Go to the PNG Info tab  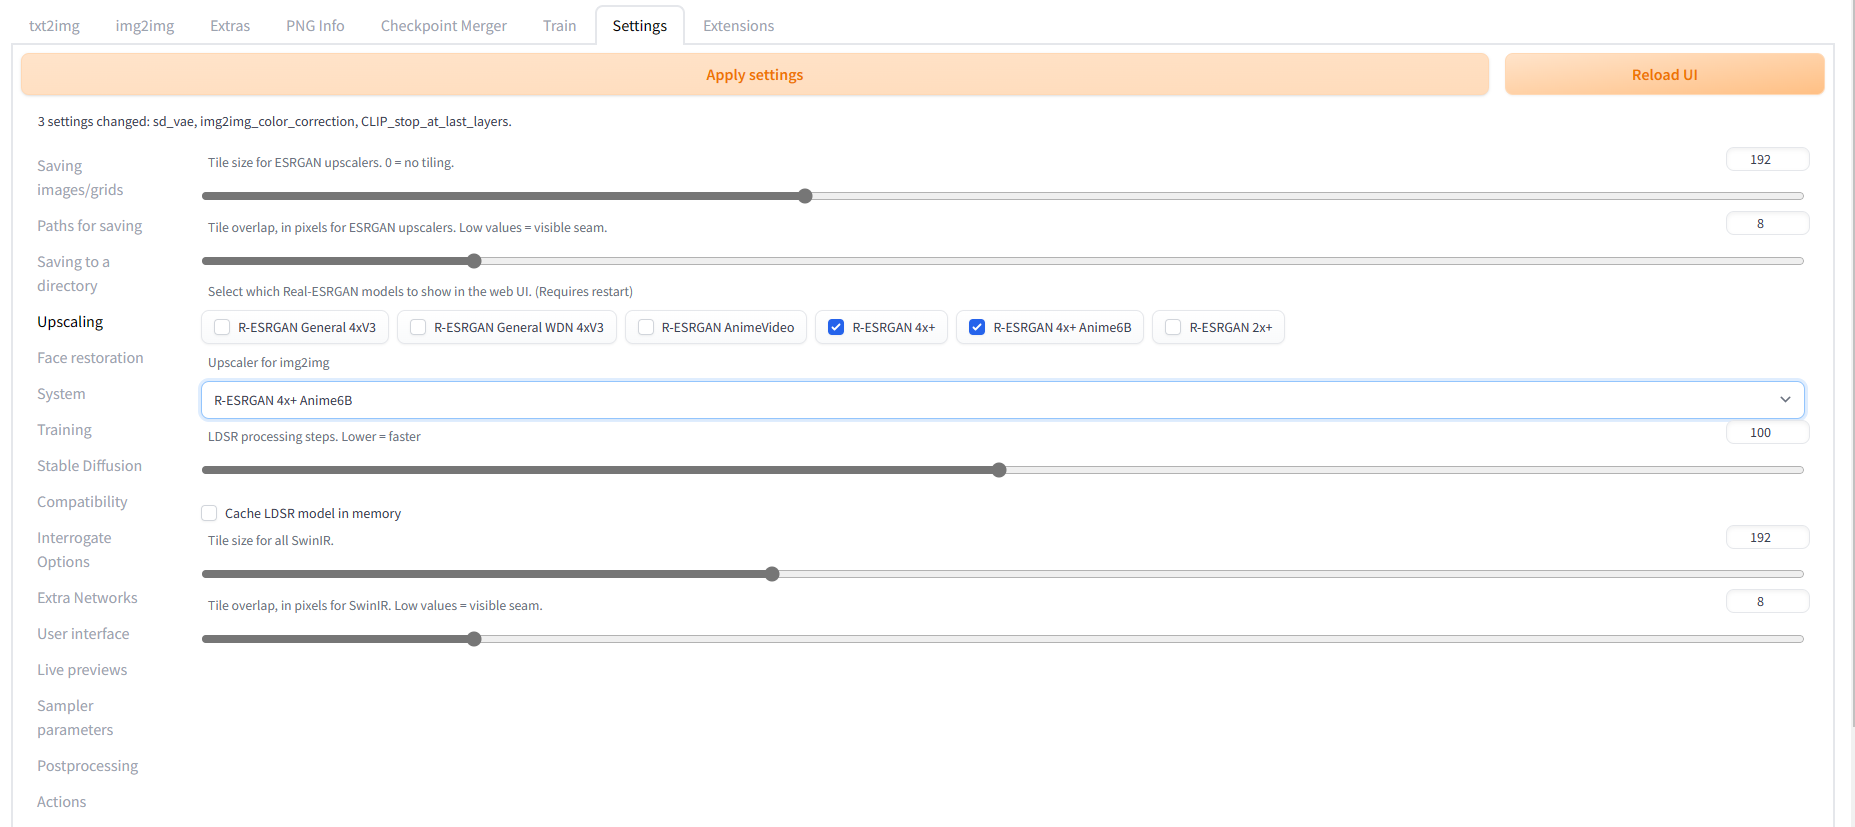click(x=315, y=26)
